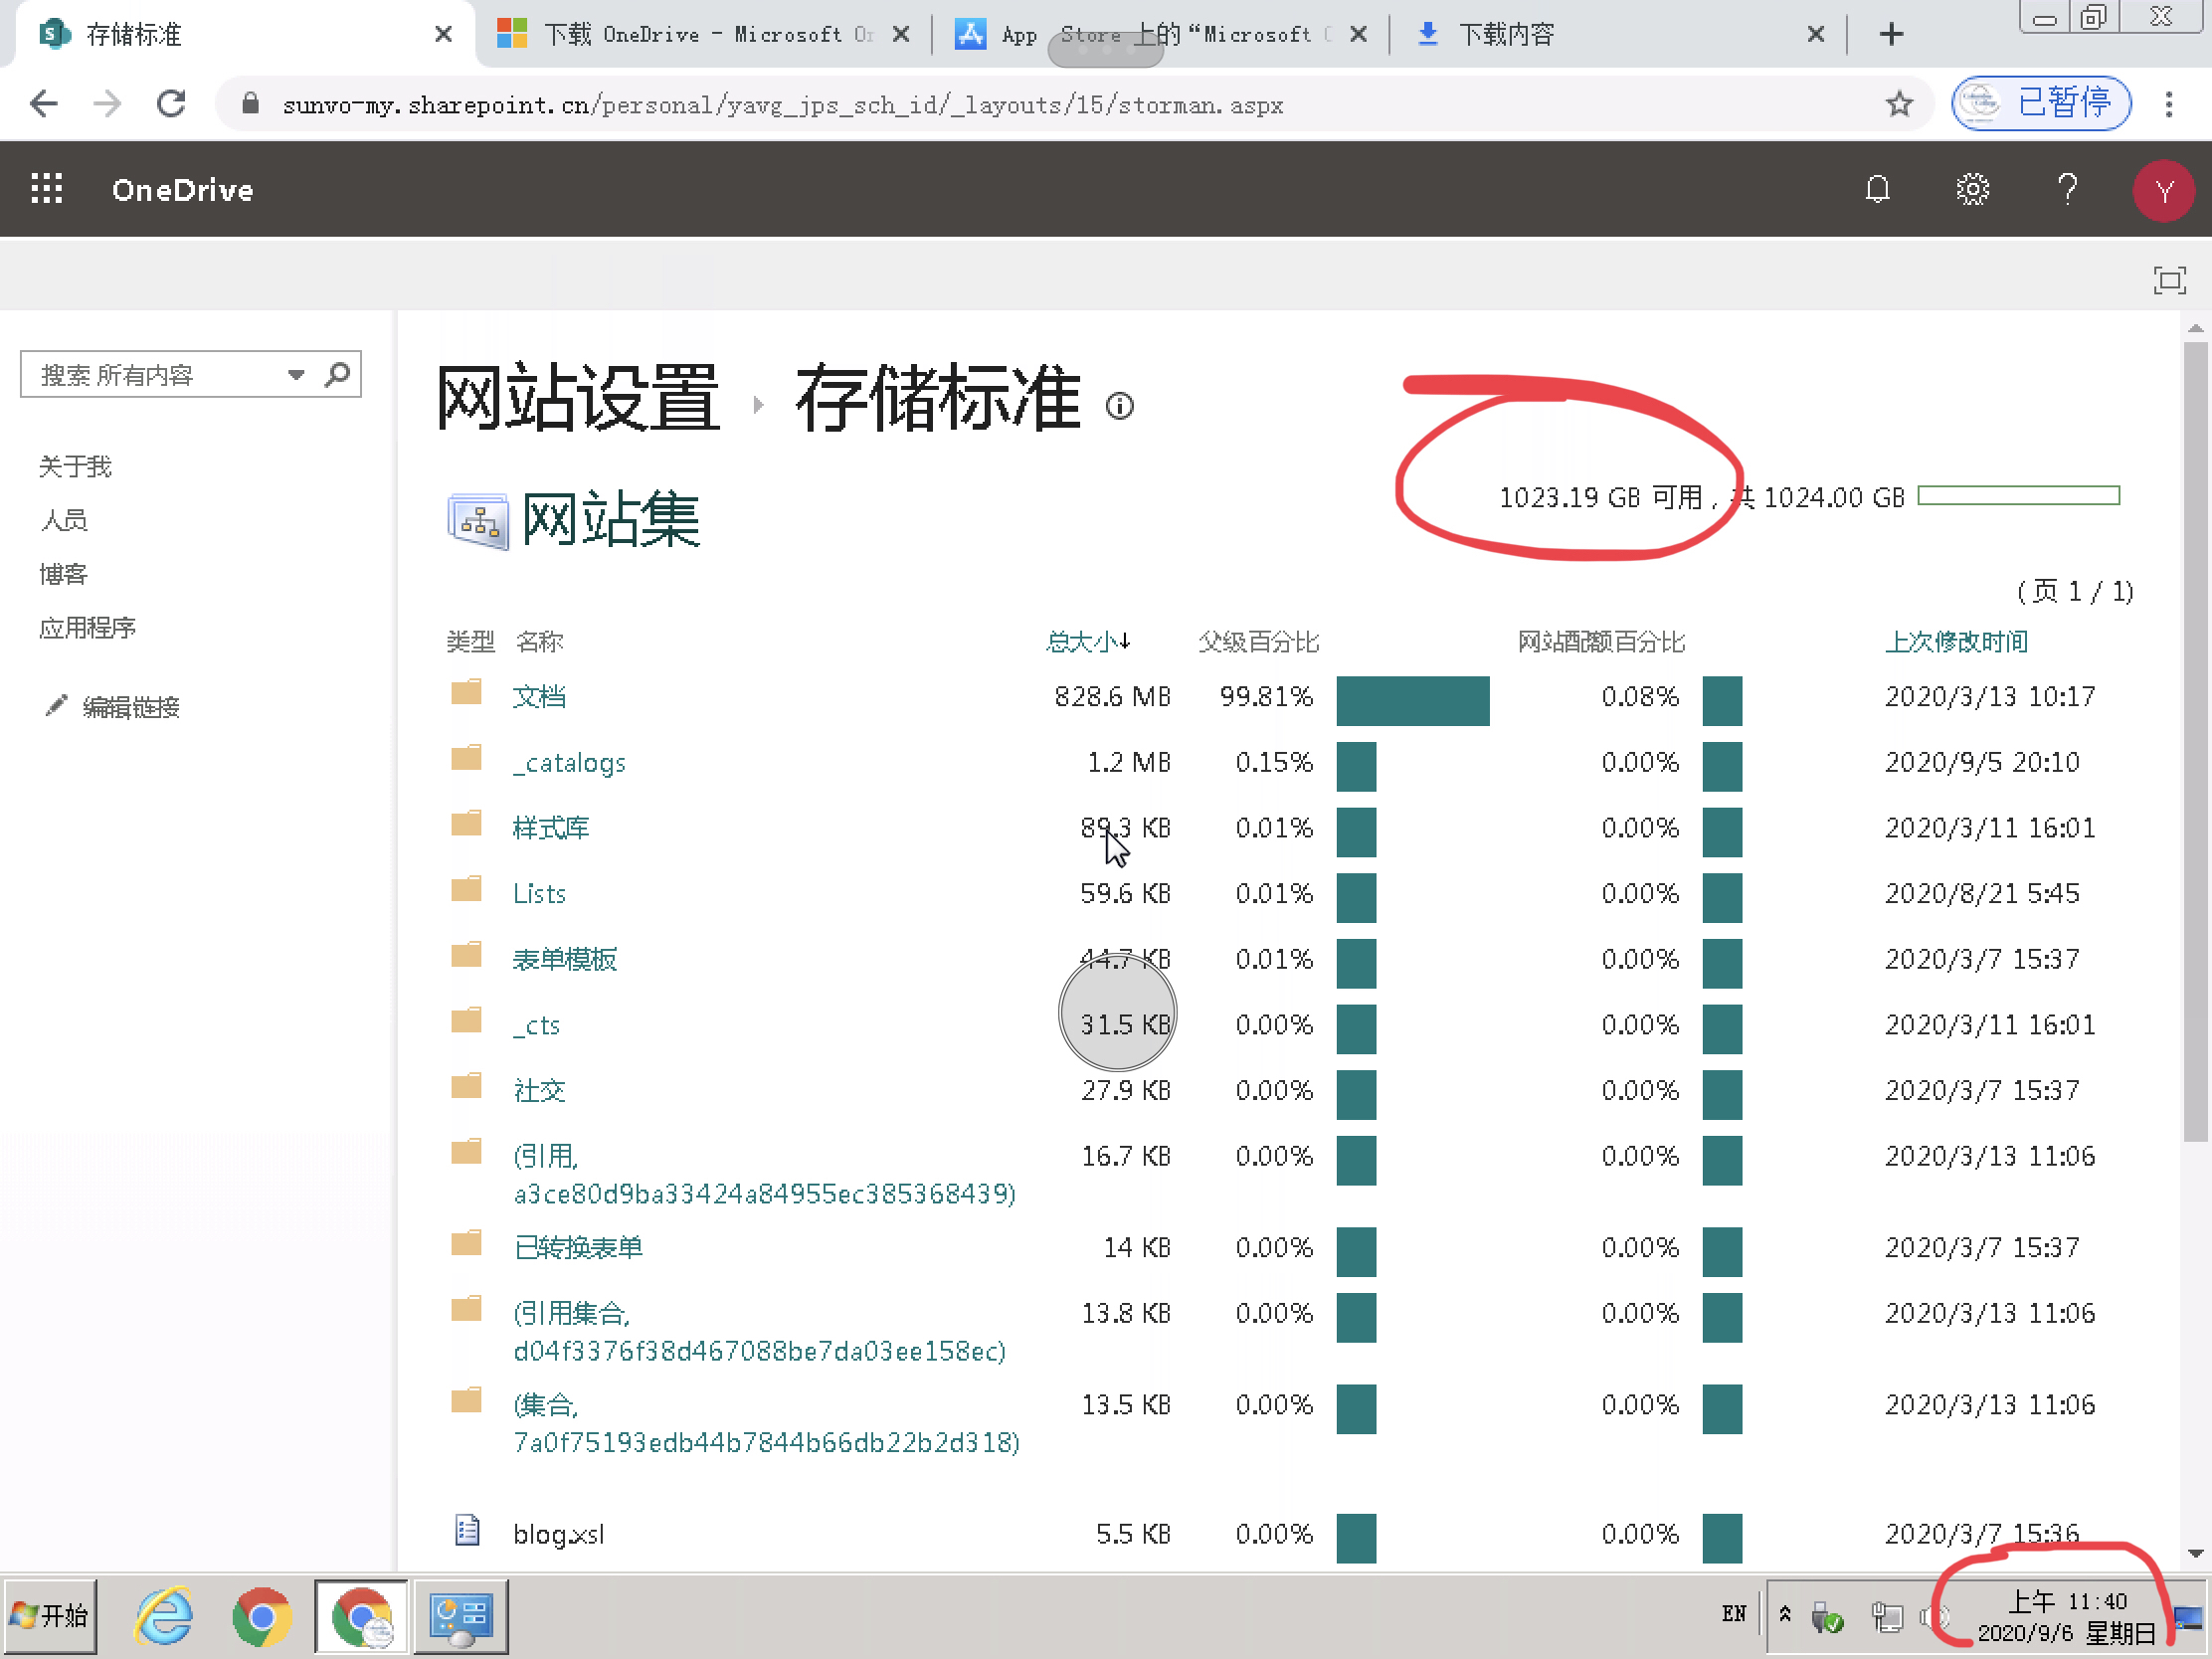Open the control panel taskbar icon
2212x1659 pixels.
point(461,1616)
